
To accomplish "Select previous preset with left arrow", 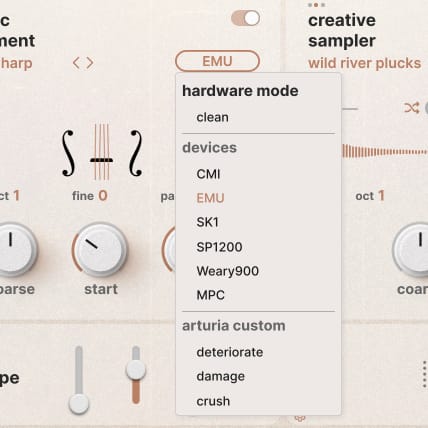I will 76,63.
